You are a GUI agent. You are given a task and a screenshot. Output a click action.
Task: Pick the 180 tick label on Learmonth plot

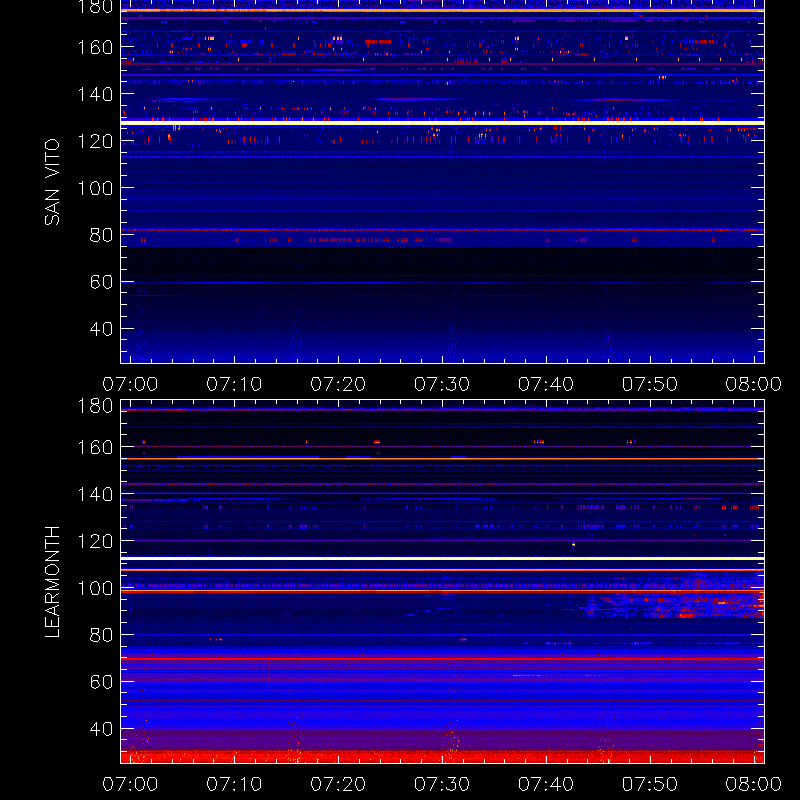click(95, 406)
